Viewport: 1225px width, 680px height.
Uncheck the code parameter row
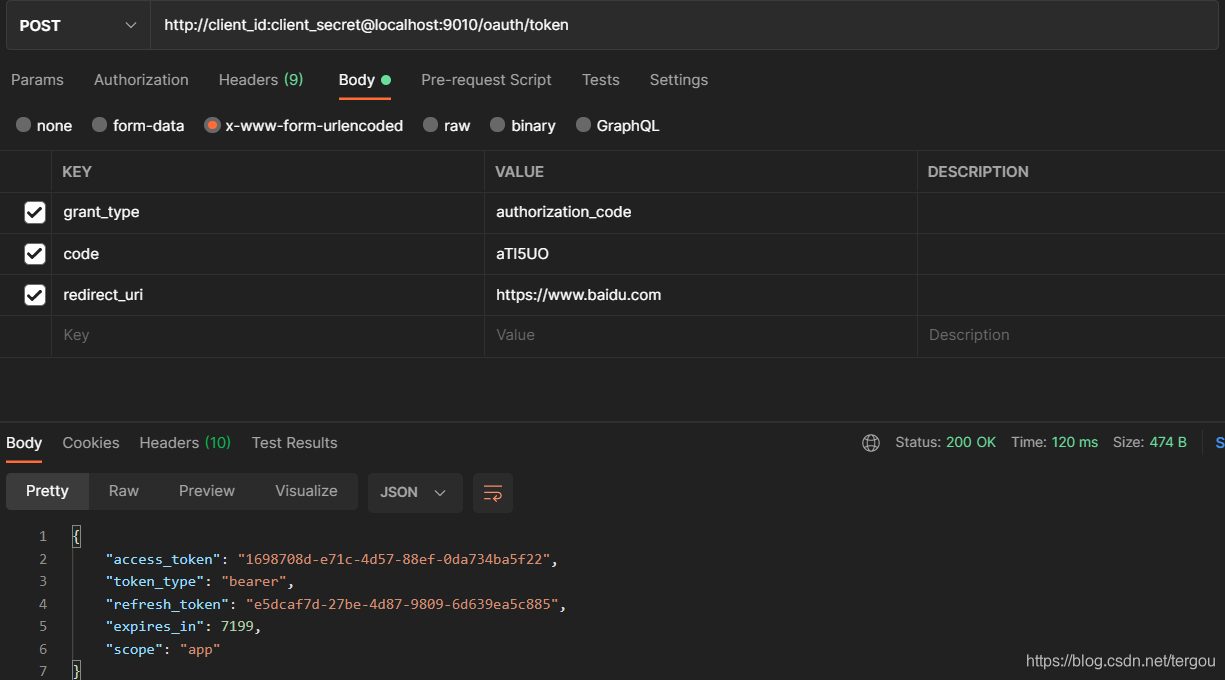[x=35, y=253]
